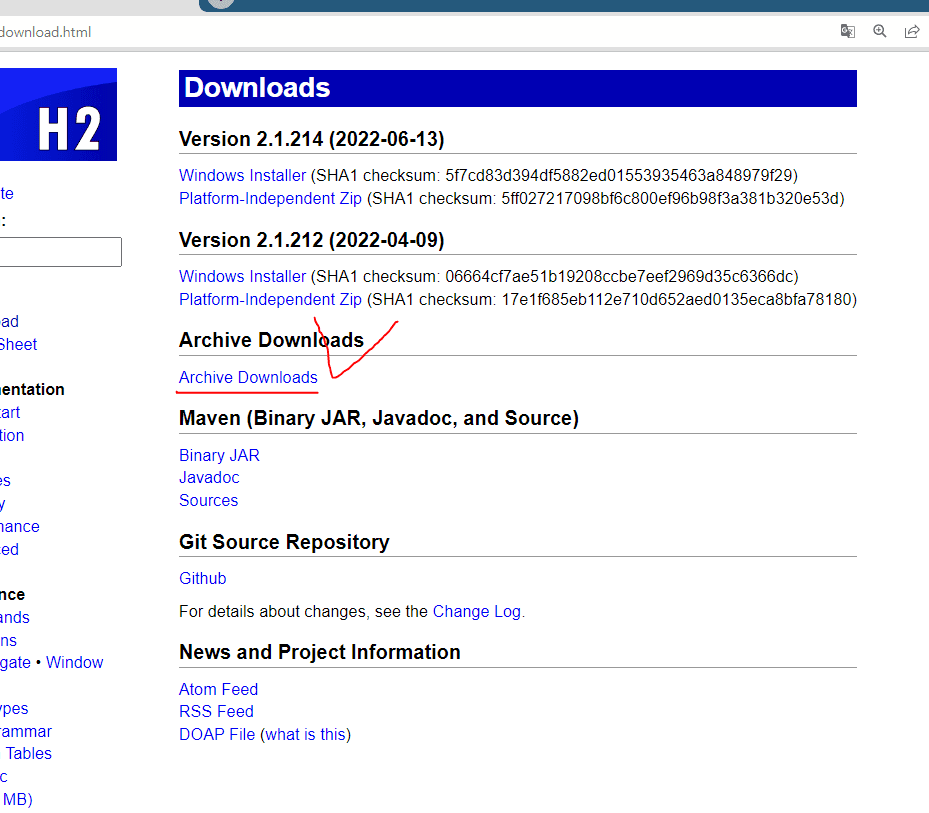Open the underlined Archive Downloads link
This screenshot has width=929, height=813.
(248, 377)
